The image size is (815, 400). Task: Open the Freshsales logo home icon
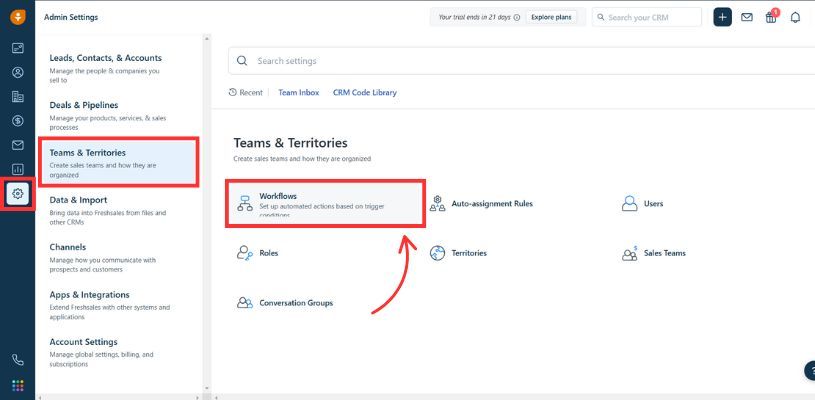pyautogui.click(x=18, y=17)
